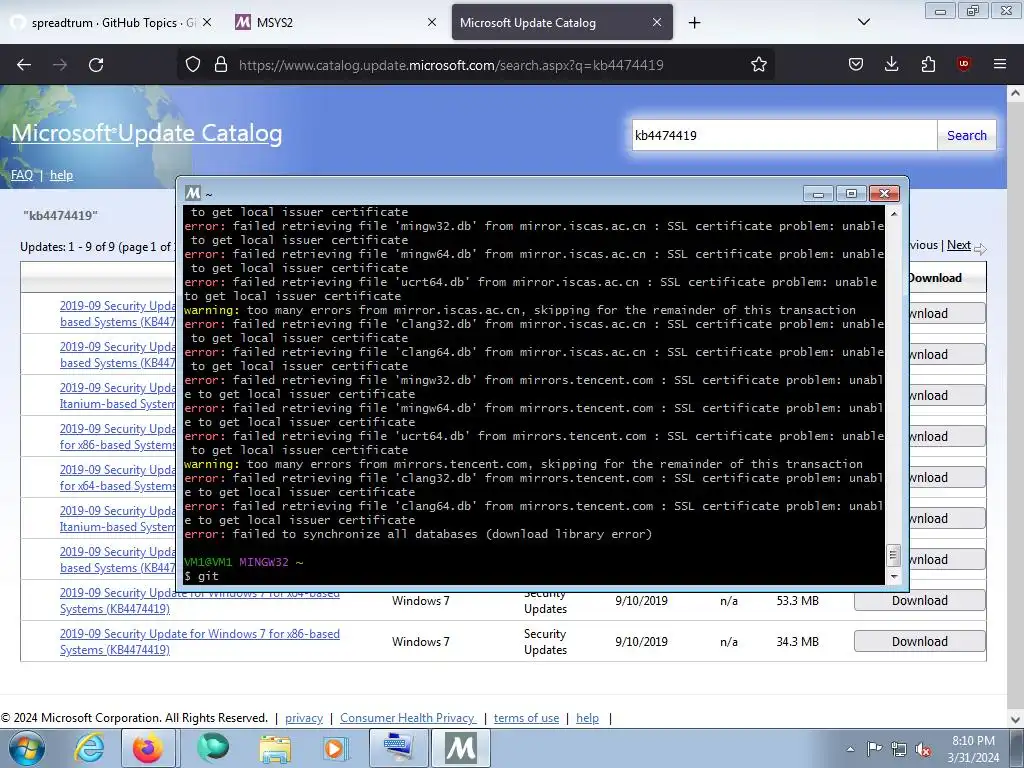The image size is (1024, 768).
Task: Open the Firefox hamburger menu
Action: click(999, 65)
